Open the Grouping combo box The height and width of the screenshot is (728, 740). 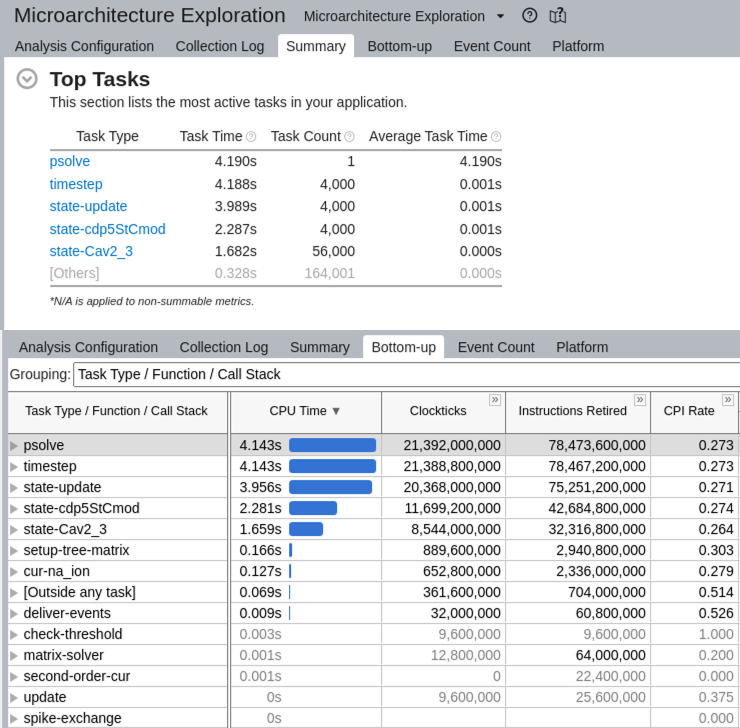click(405, 374)
